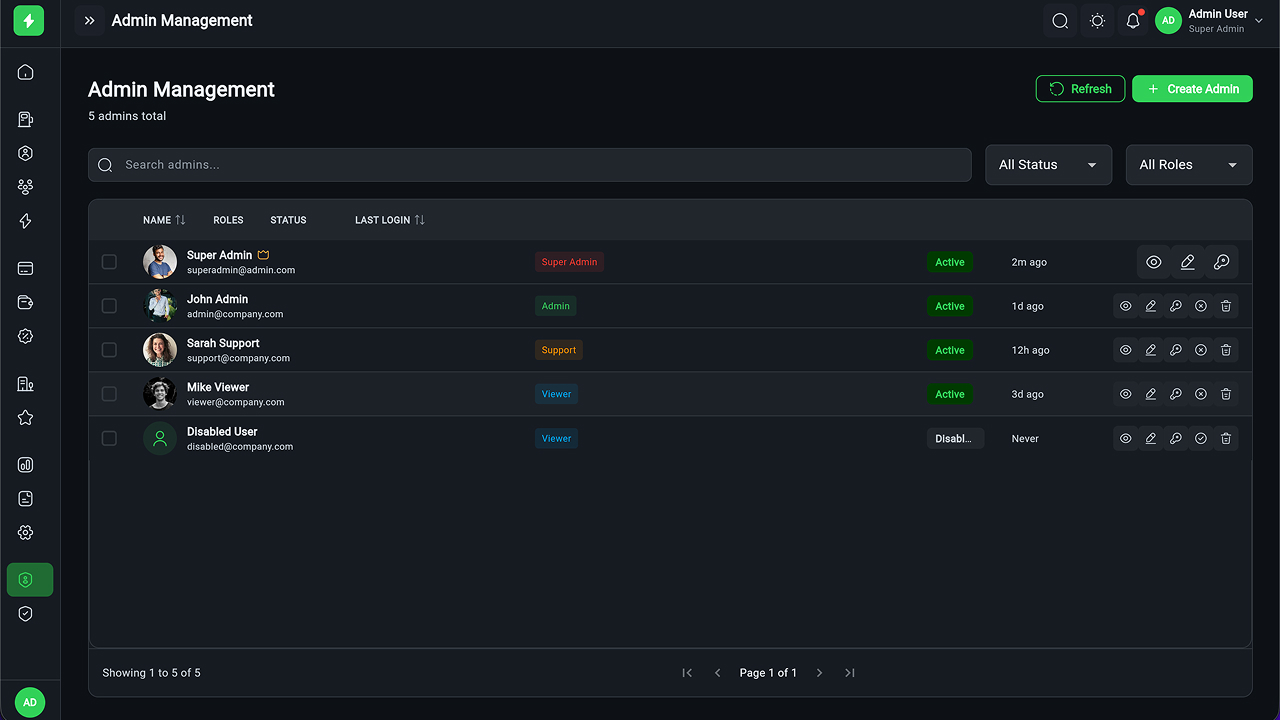This screenshot has width=1280, height=720.
Task: Expand the All Roles filter dropdown
Action: pyautogui.click(x=1189, y=165)
